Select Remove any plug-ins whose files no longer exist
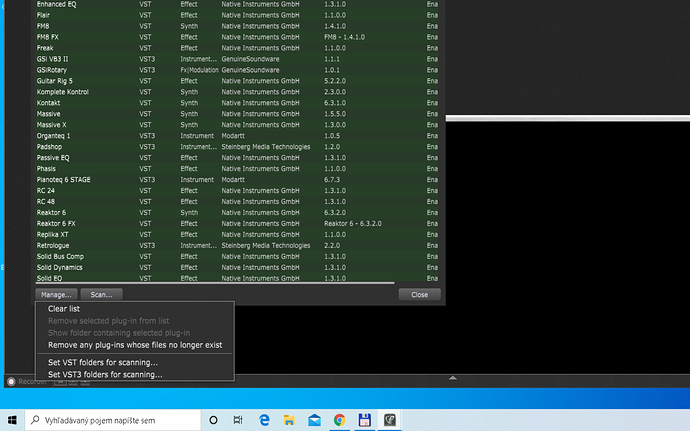690x431 pixels. point(135,345)
